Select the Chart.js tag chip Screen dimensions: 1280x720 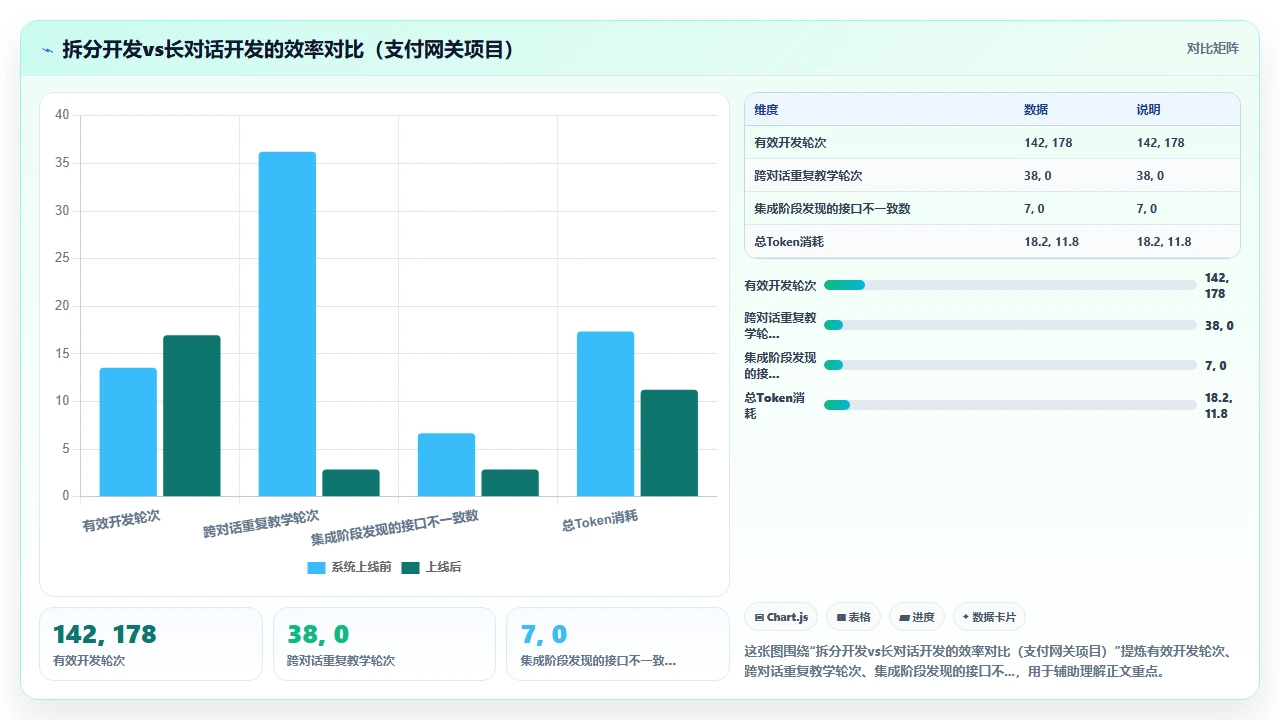(x=782, y=617)
